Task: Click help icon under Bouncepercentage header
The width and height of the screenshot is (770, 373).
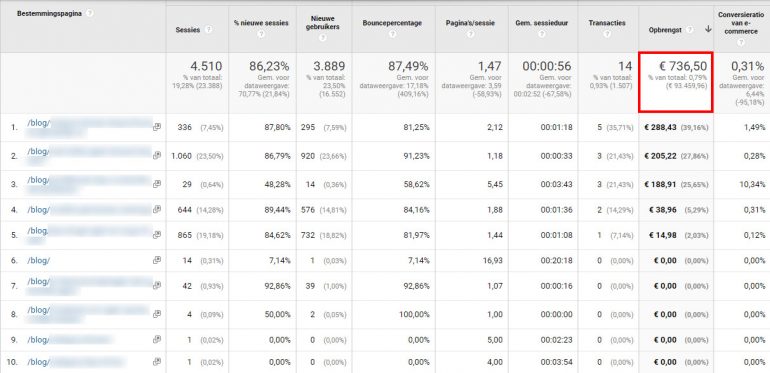Action: 392,34
